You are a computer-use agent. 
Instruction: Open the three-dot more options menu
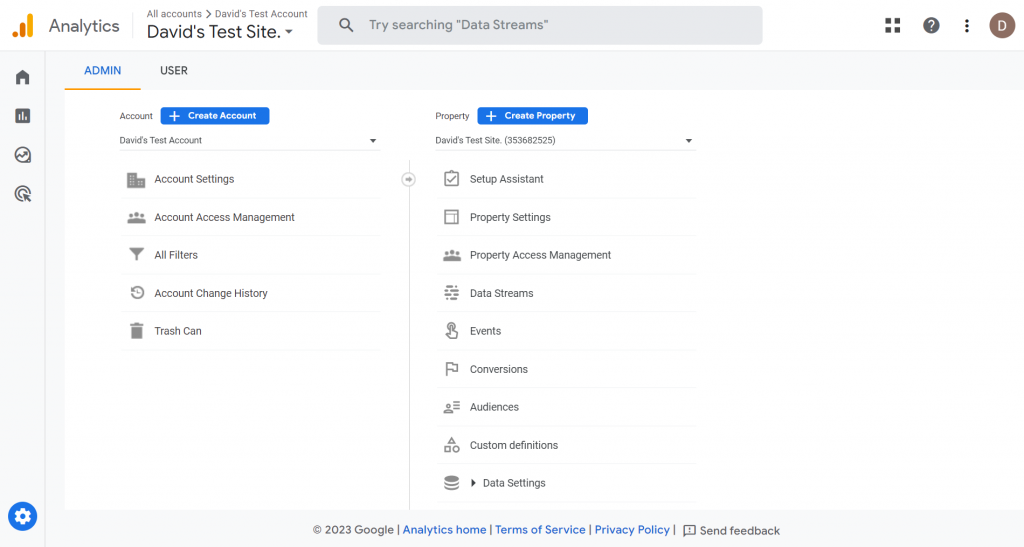[967, 26]
